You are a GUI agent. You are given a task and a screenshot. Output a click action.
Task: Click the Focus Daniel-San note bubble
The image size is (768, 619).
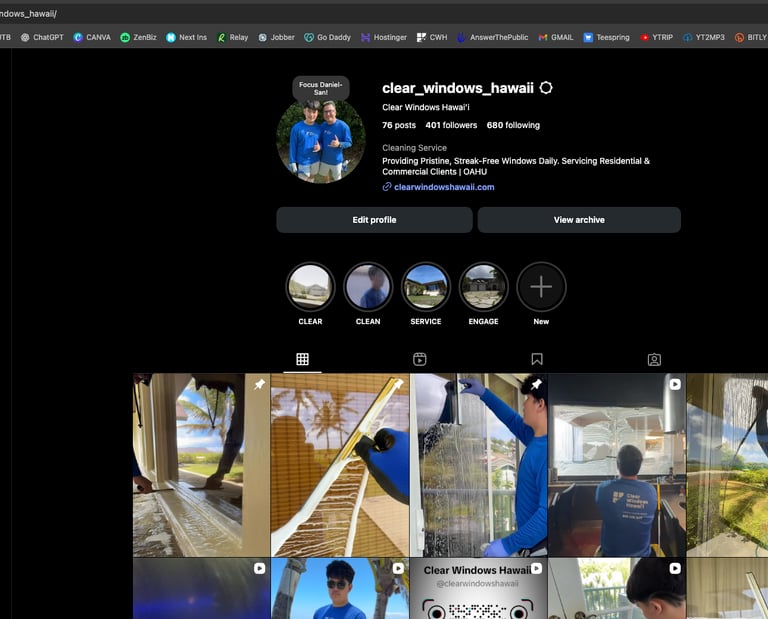pyautogui.click(x=321, y=88)
